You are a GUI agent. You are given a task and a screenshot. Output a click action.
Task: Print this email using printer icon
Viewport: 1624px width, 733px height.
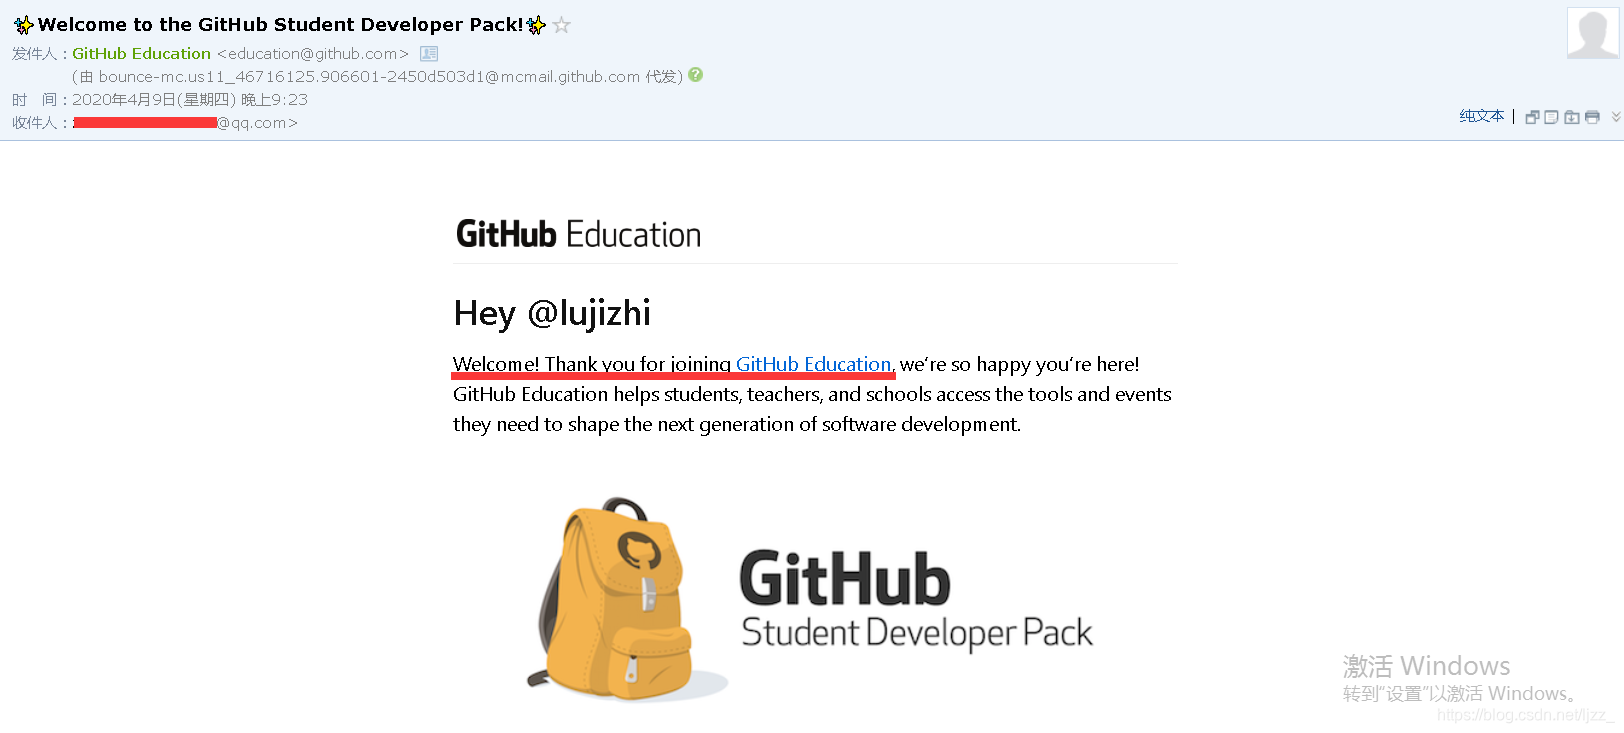(x=1592, y=117)
